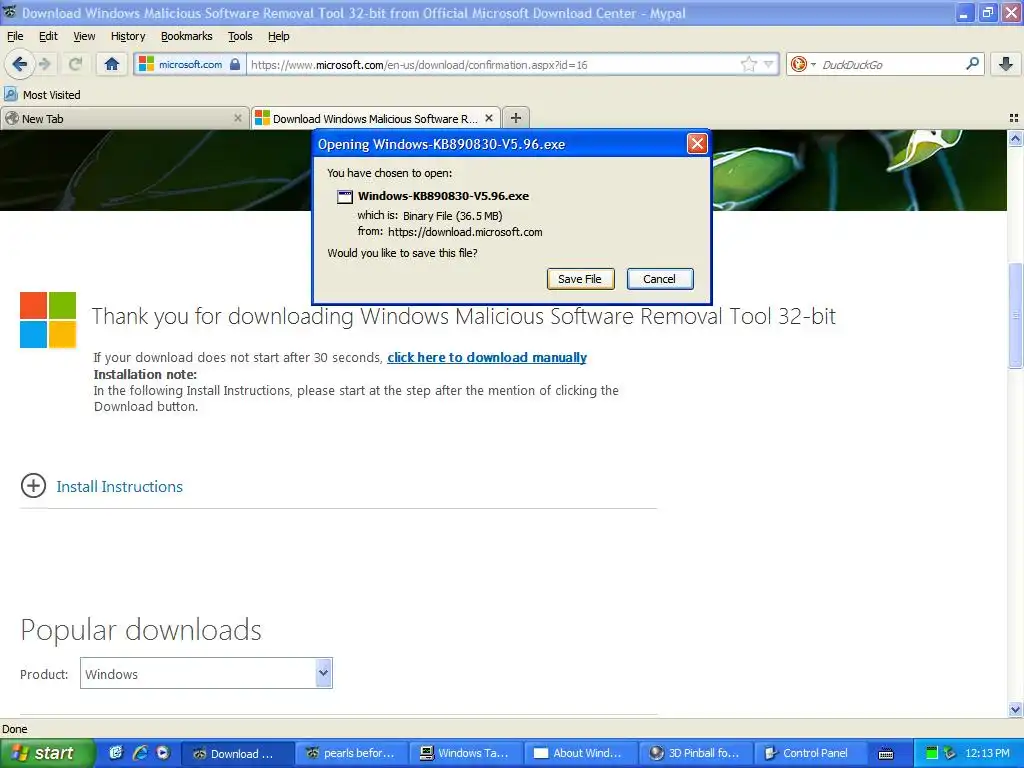Screen dimensions: 1024x768
Task: Reload the page with the refresh icon
Action: coord(75,64)
